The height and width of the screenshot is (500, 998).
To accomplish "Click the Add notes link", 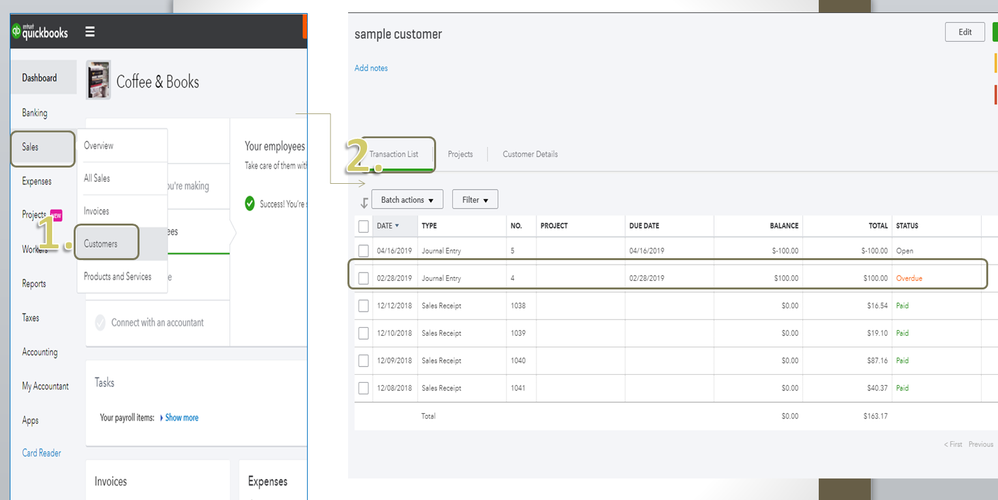I will click(x=371, y=68).
